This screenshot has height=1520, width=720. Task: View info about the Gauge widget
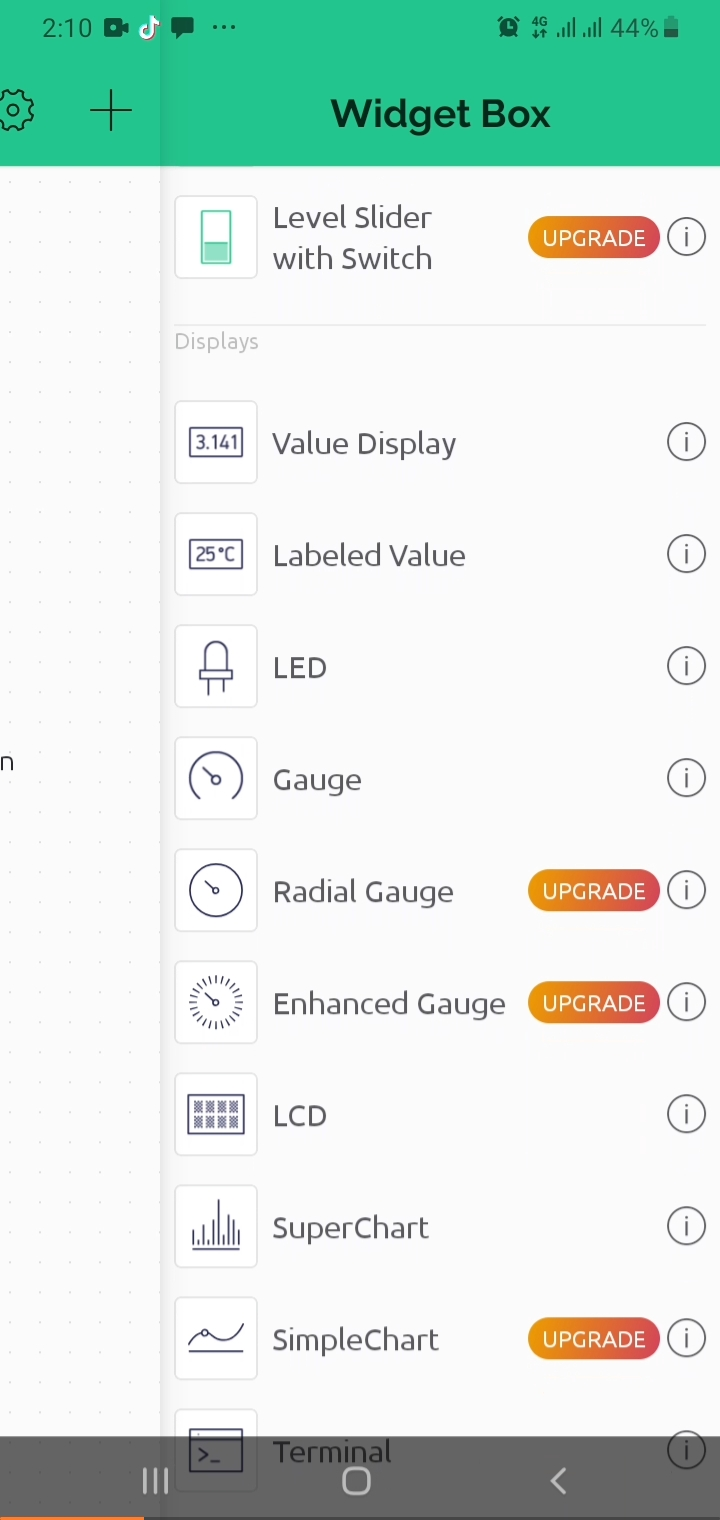[x=686, y=778]
